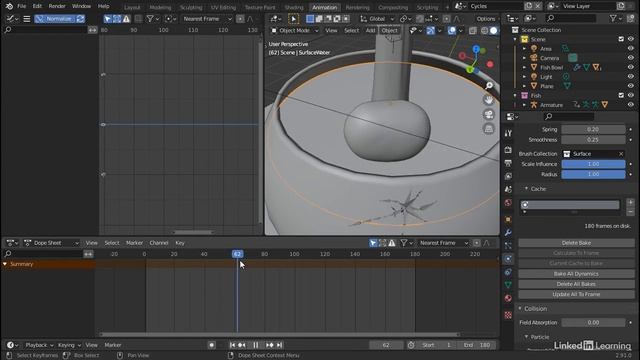Click the Blender logo icon
This screenshot has height=360, width=640.
(9, 6)
